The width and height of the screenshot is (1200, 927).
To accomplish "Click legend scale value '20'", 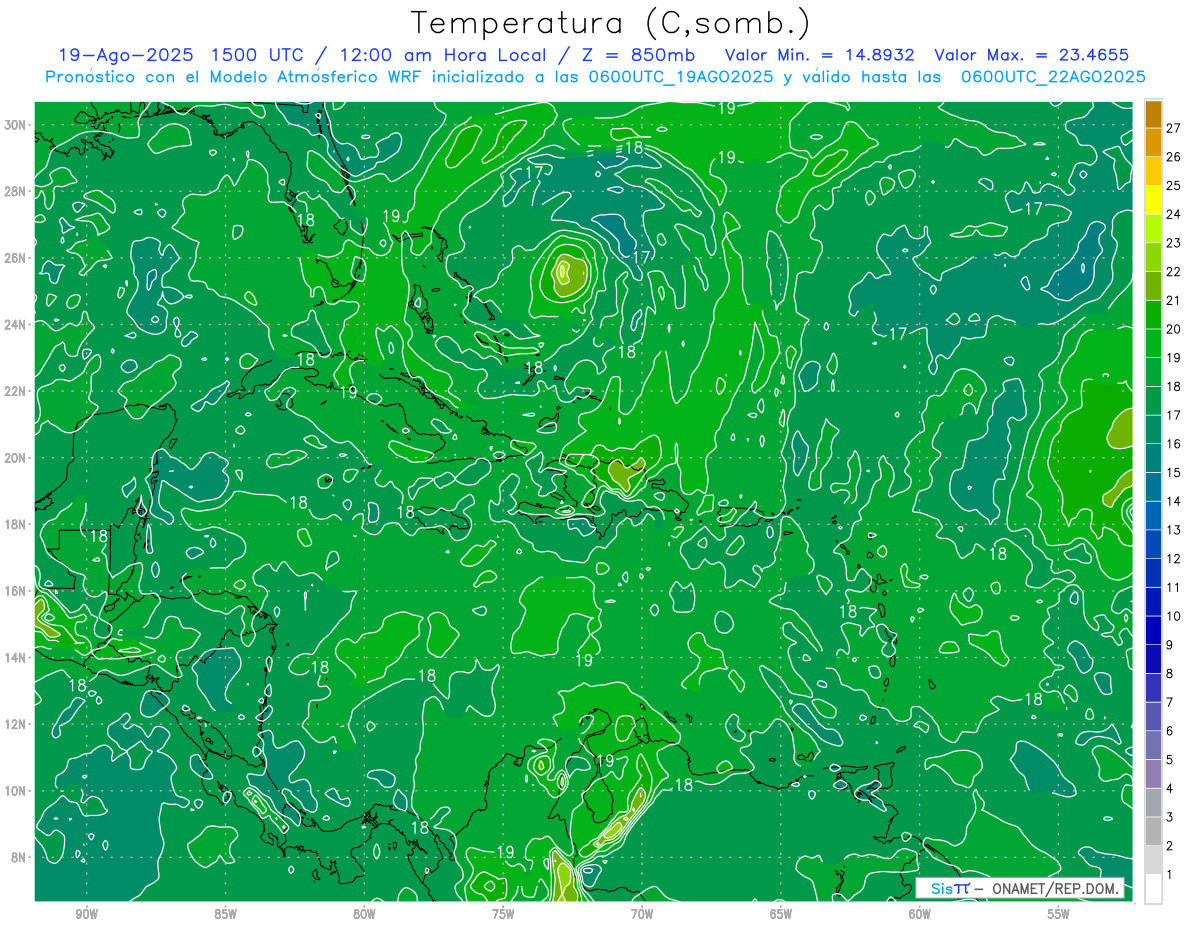I will pyautogui.click(x=1173, y=329).
